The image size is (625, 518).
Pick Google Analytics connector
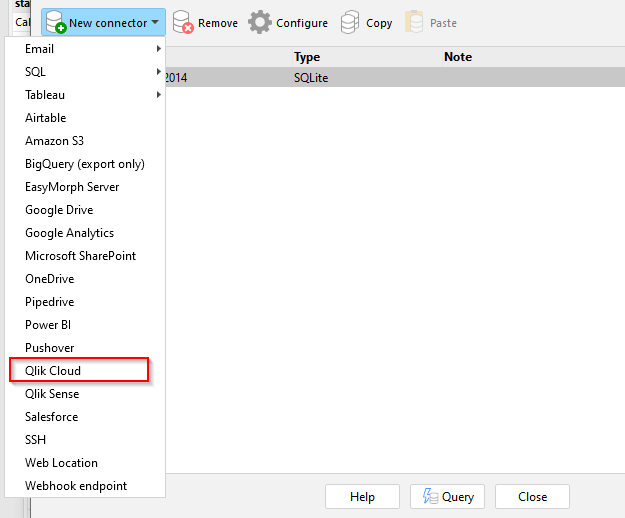[x=85, y=233]
